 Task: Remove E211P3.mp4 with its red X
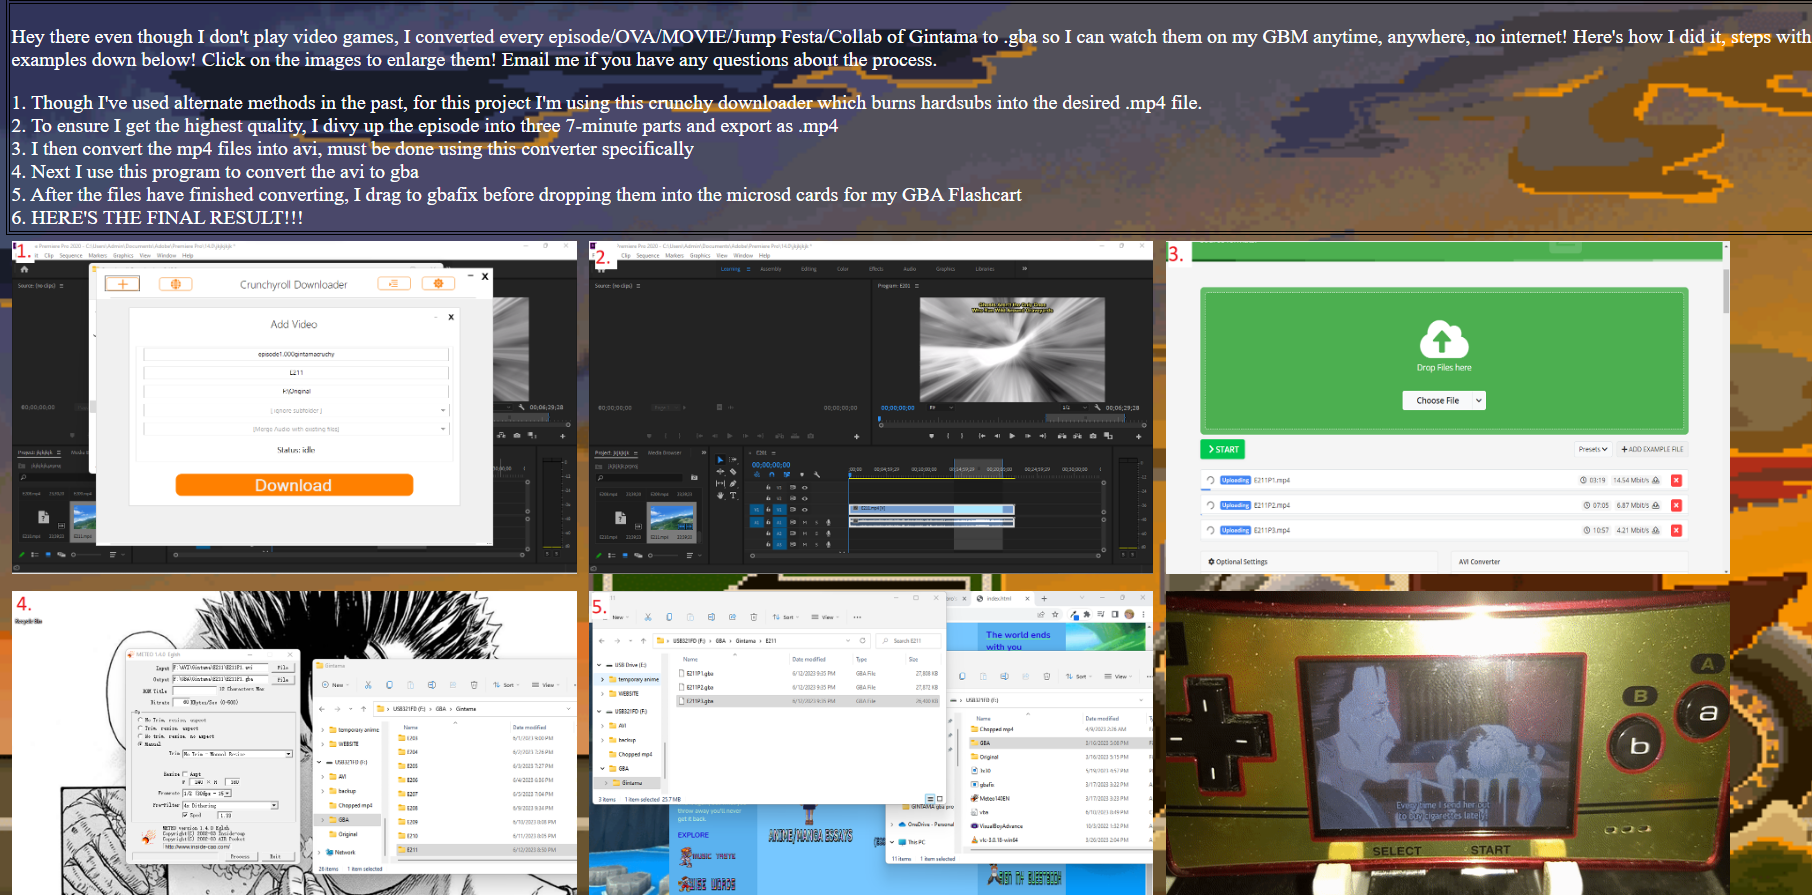[x=1676, y=530]
